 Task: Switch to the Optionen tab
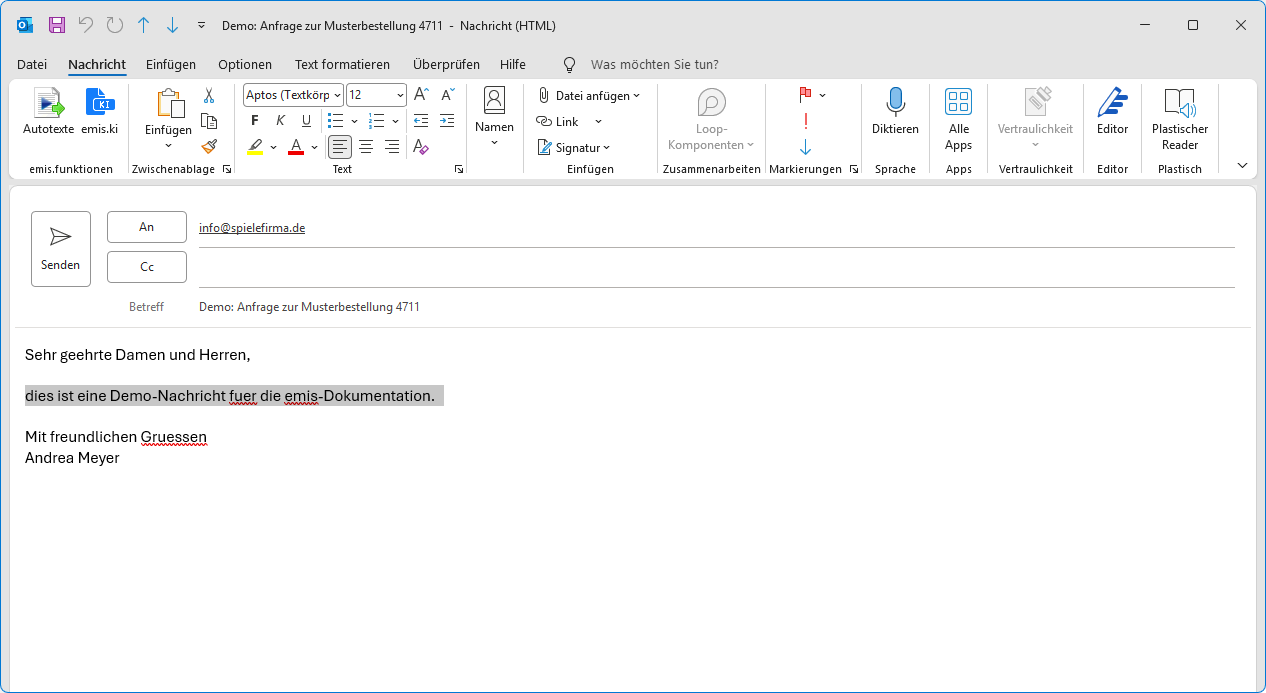coord(245,64)
